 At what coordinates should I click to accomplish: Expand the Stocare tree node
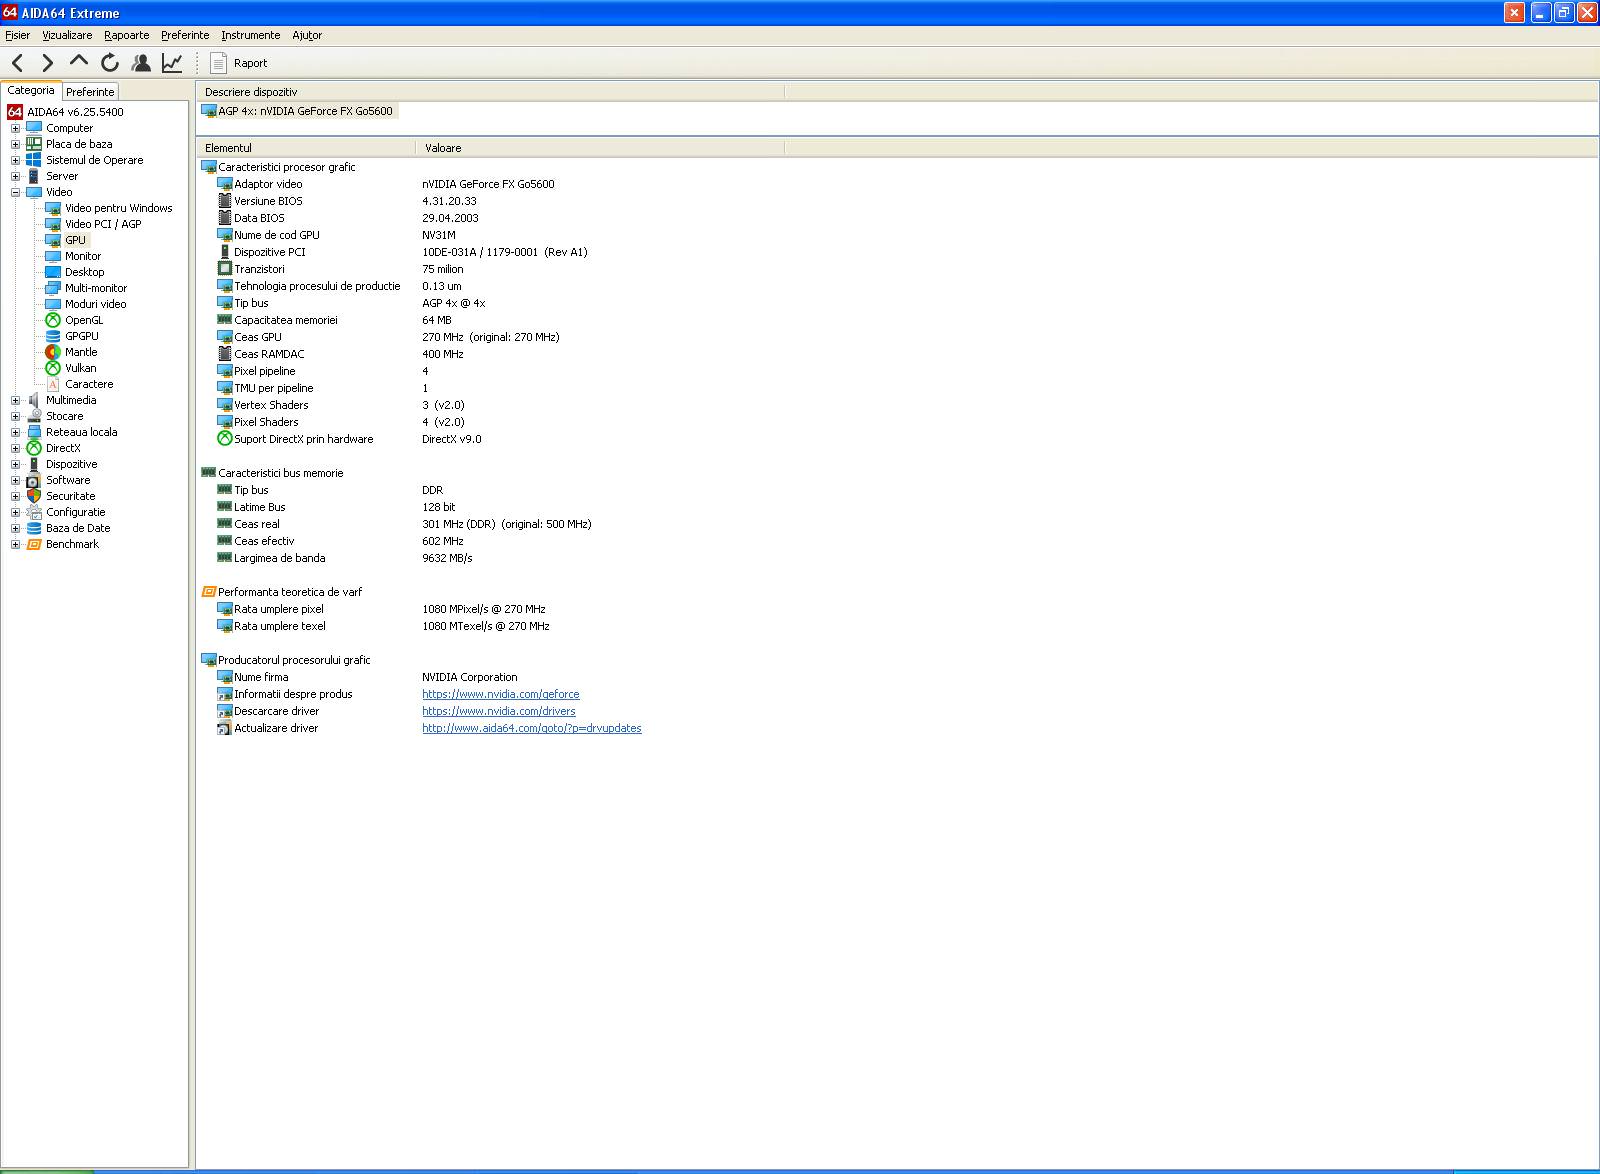click(x=15, y=416)
